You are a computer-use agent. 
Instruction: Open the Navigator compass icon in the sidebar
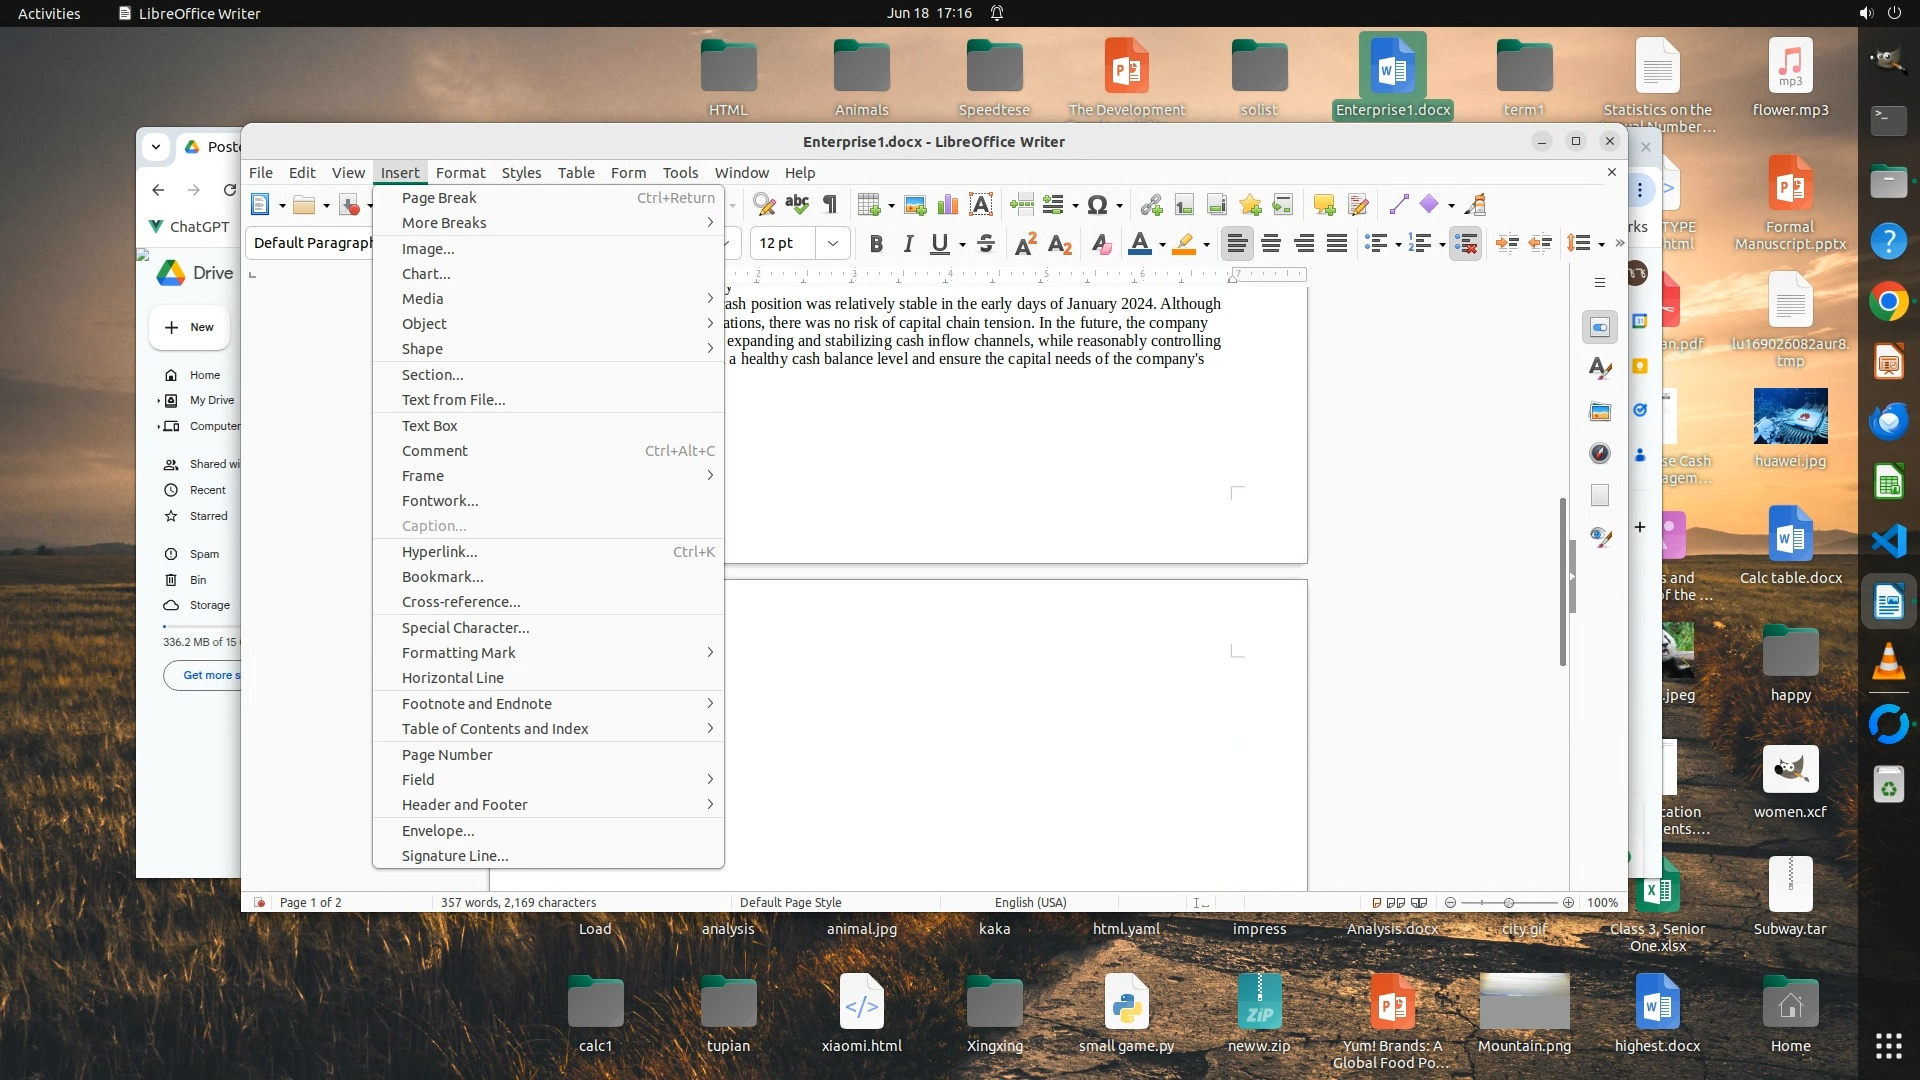(x=1600, y=453)
